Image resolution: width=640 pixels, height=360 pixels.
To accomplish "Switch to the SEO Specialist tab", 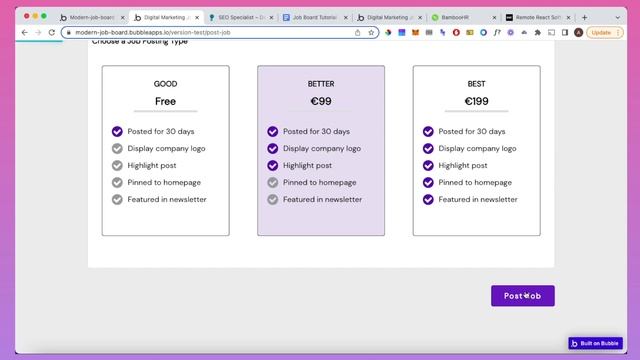I will (x=241, y=18).
